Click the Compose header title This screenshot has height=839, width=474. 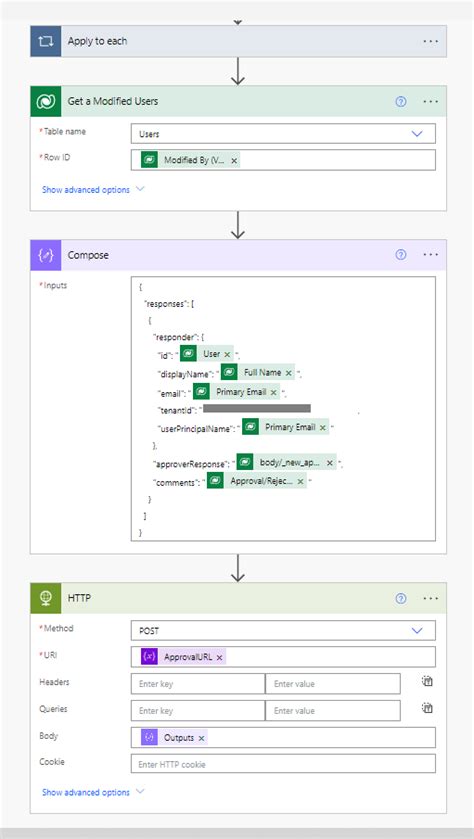coord(88,255)
